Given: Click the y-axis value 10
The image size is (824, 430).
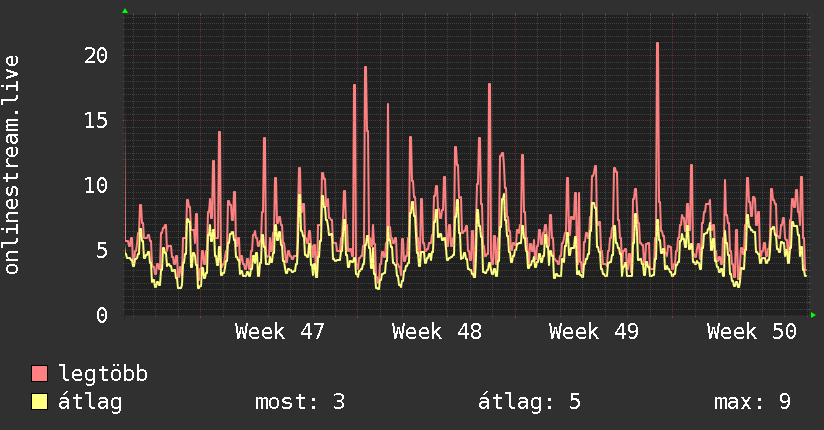Looking at the screenshot, I should [96, 185].
